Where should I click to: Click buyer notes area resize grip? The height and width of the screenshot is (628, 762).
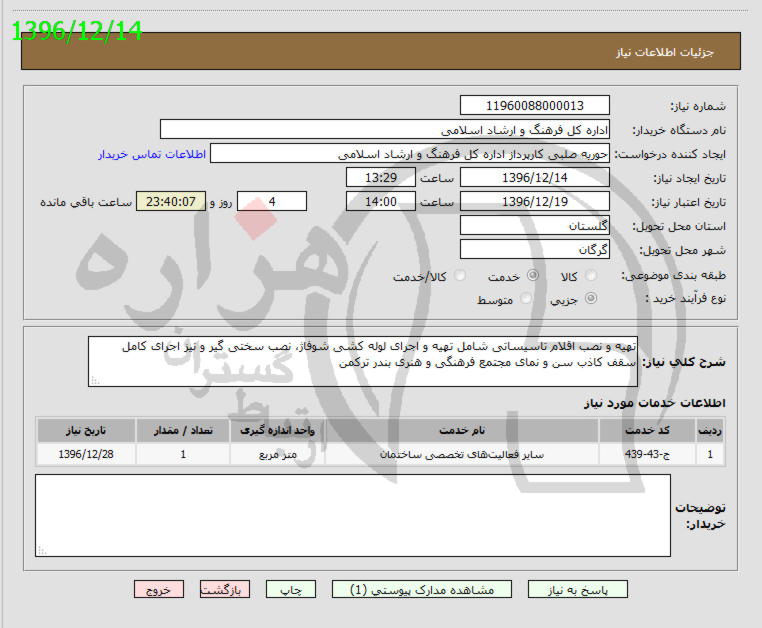(42, 550)
